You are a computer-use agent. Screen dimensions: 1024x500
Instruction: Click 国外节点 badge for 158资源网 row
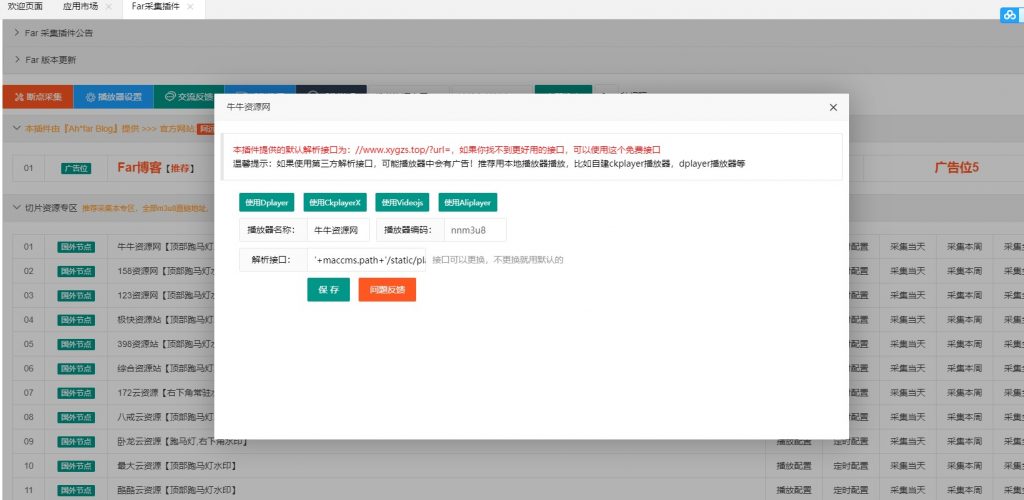(x=76, y=271)
